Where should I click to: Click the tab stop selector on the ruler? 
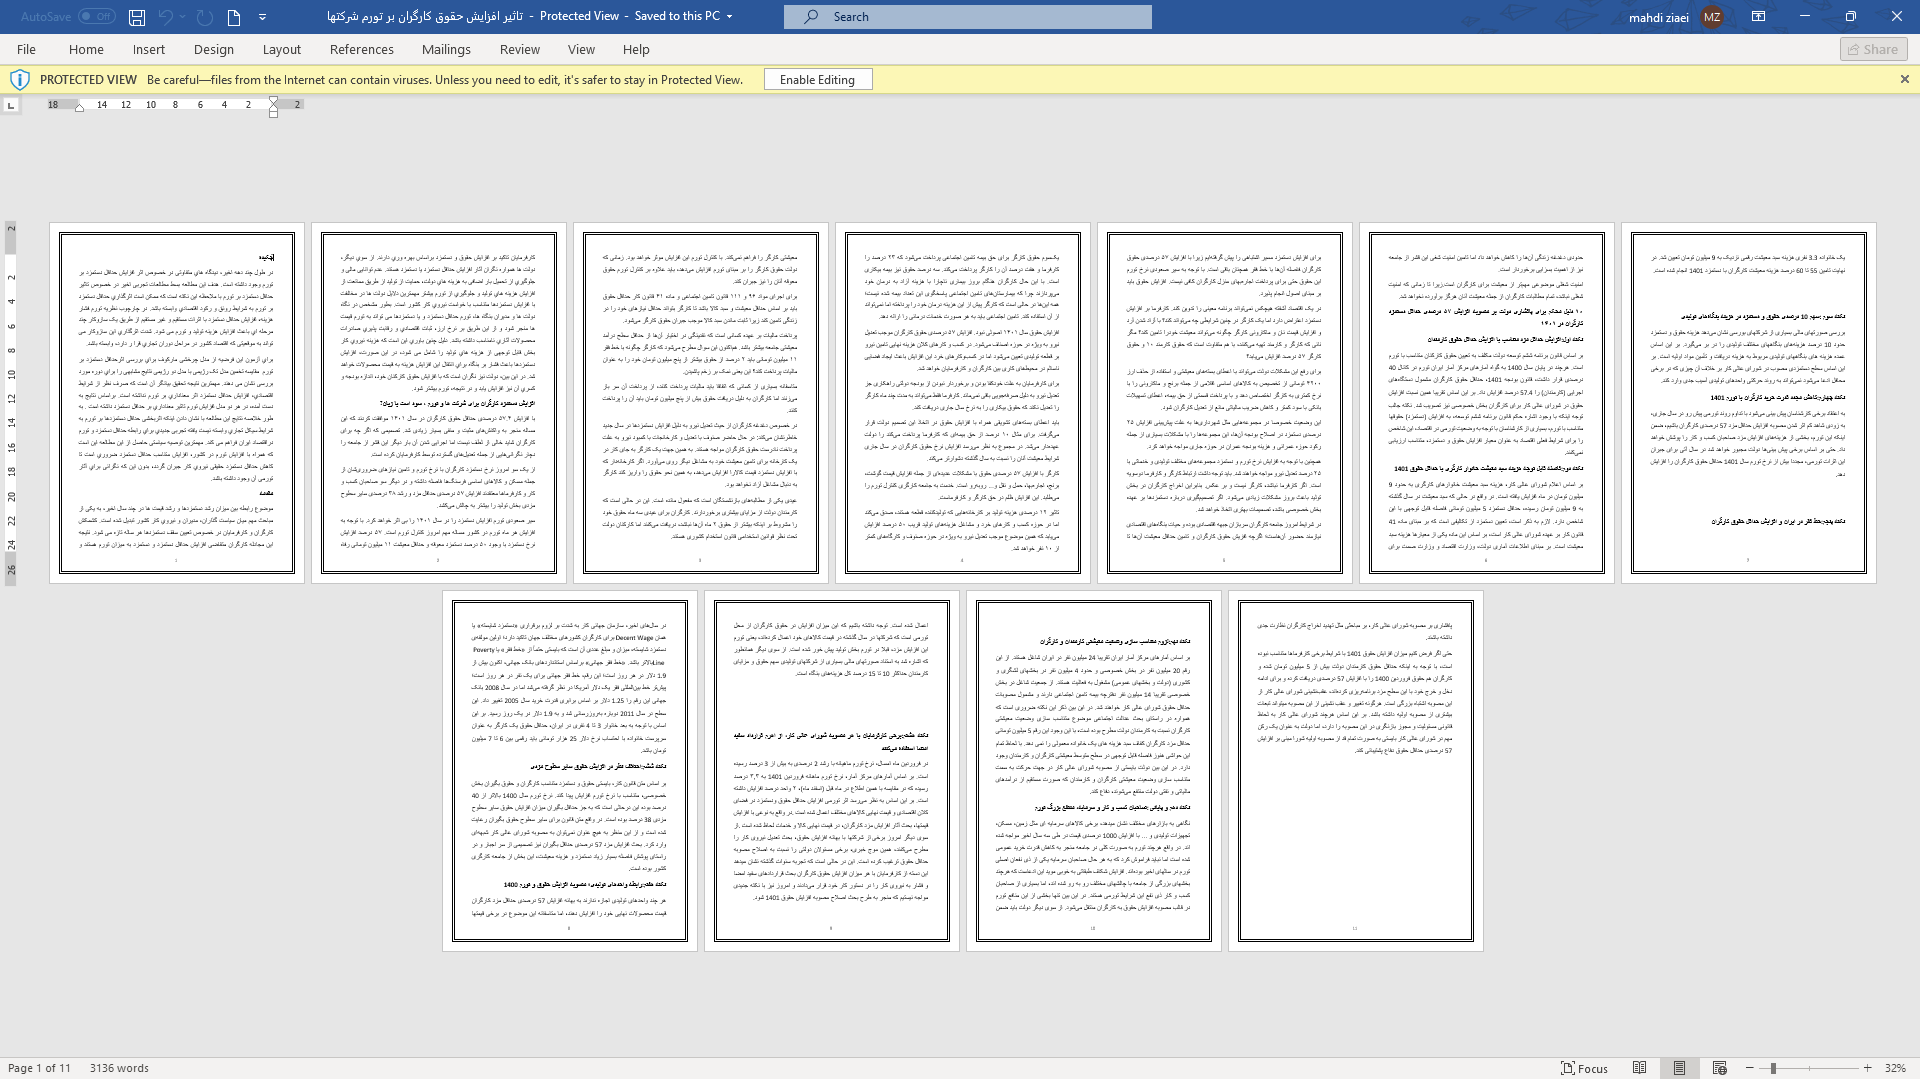click(x=11, y=105)
